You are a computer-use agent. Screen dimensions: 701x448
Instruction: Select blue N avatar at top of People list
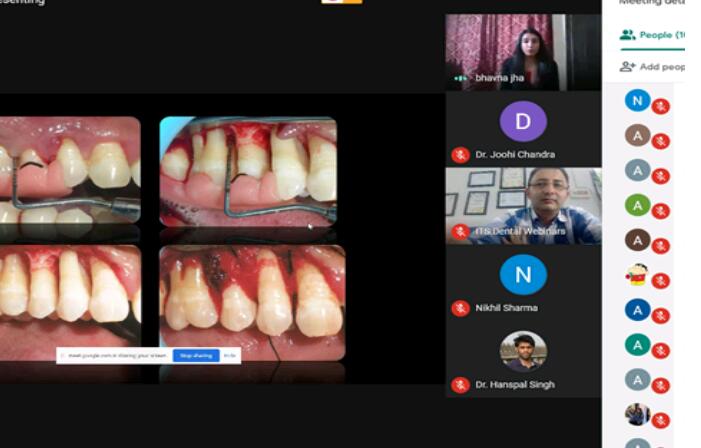click(x=637, y=100)
